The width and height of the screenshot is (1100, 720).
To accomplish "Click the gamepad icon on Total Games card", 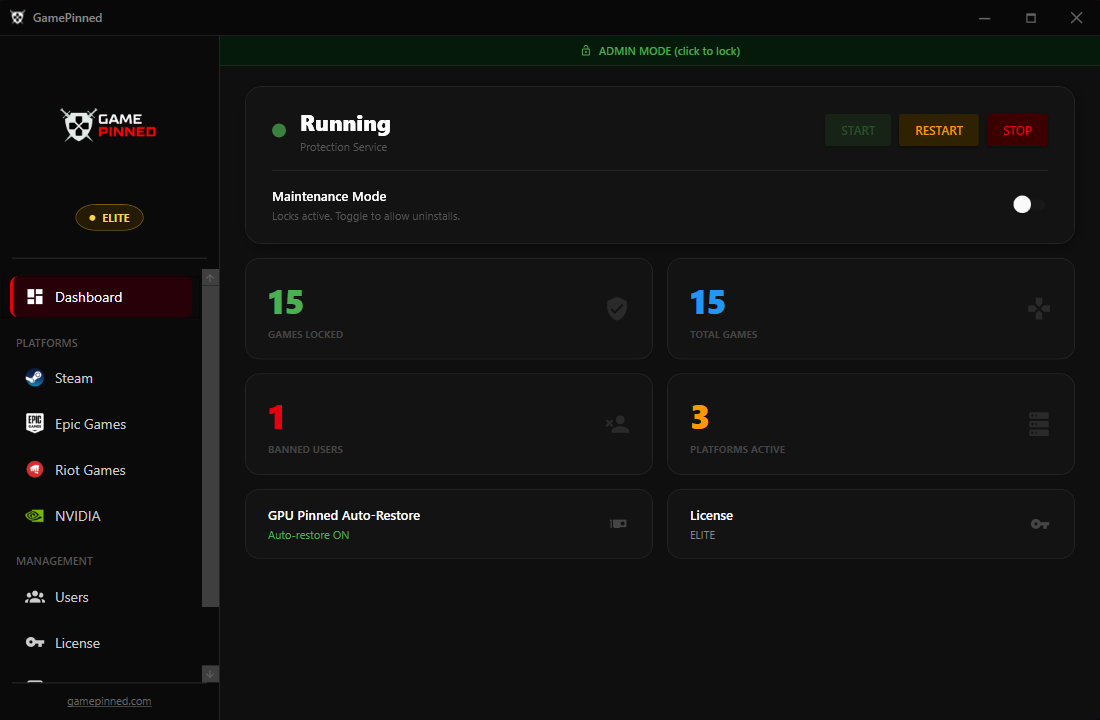I will (1039, 309).
